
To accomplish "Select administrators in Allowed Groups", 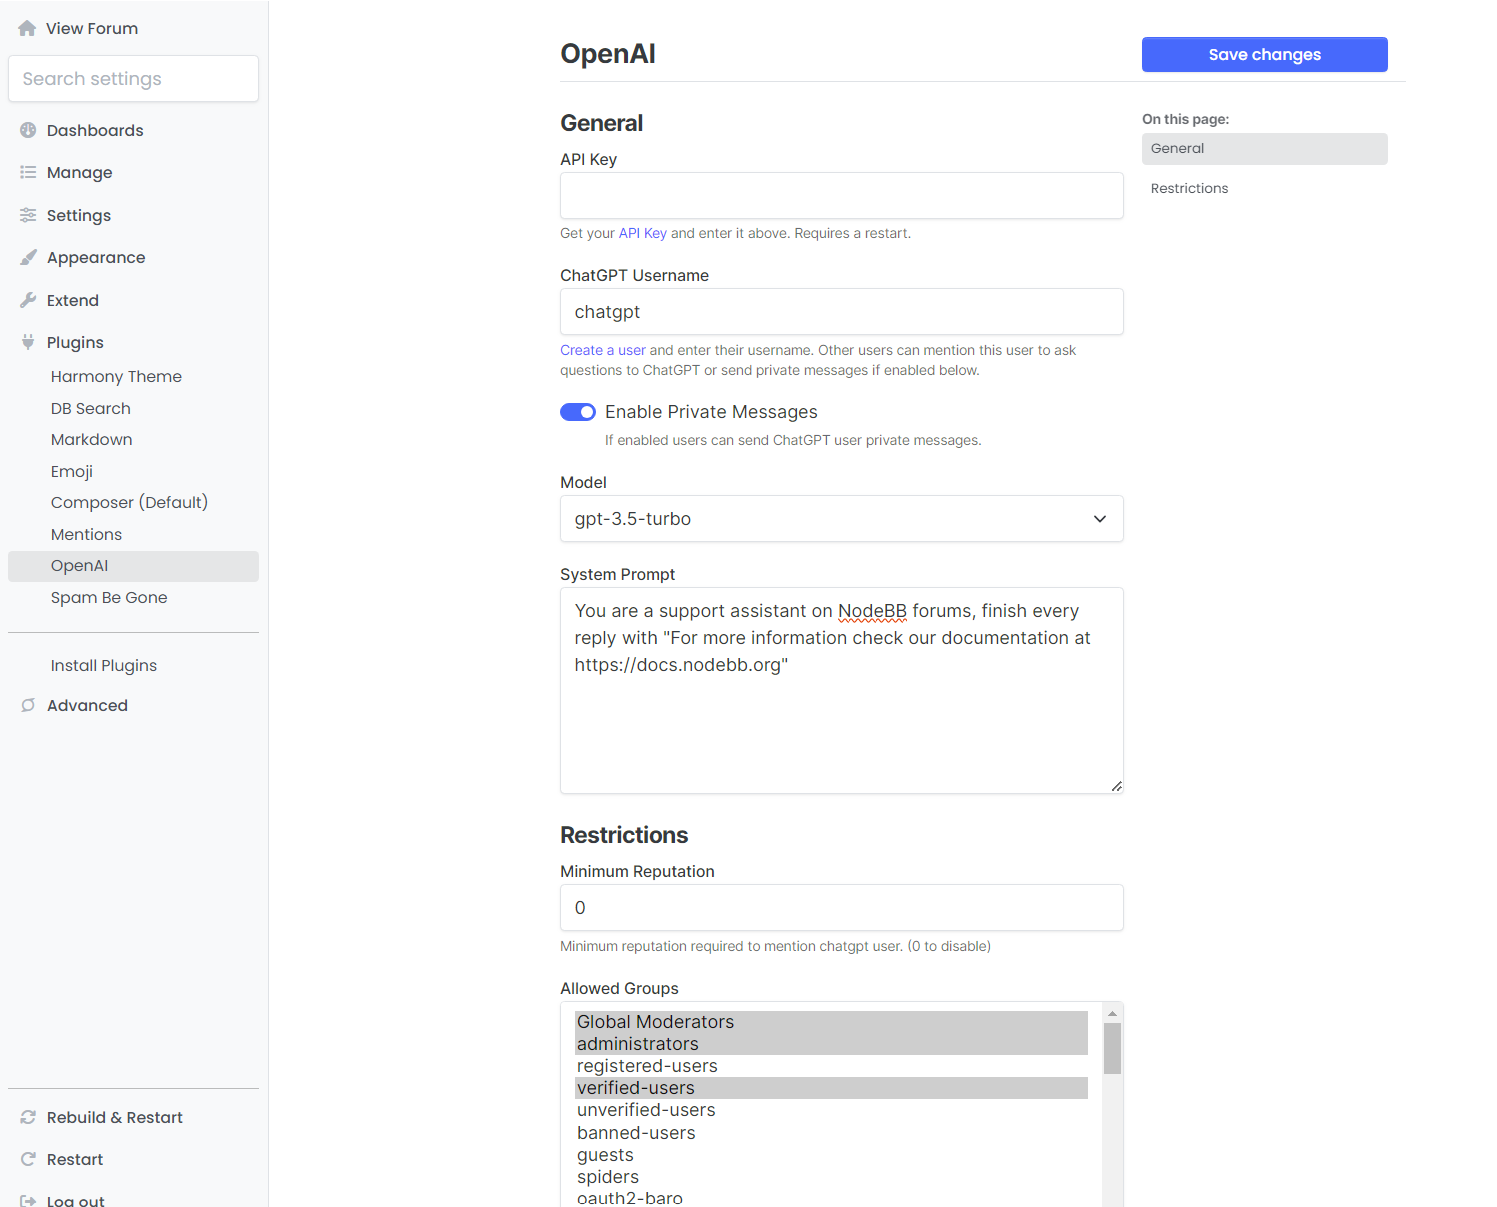I will 831,1044.
